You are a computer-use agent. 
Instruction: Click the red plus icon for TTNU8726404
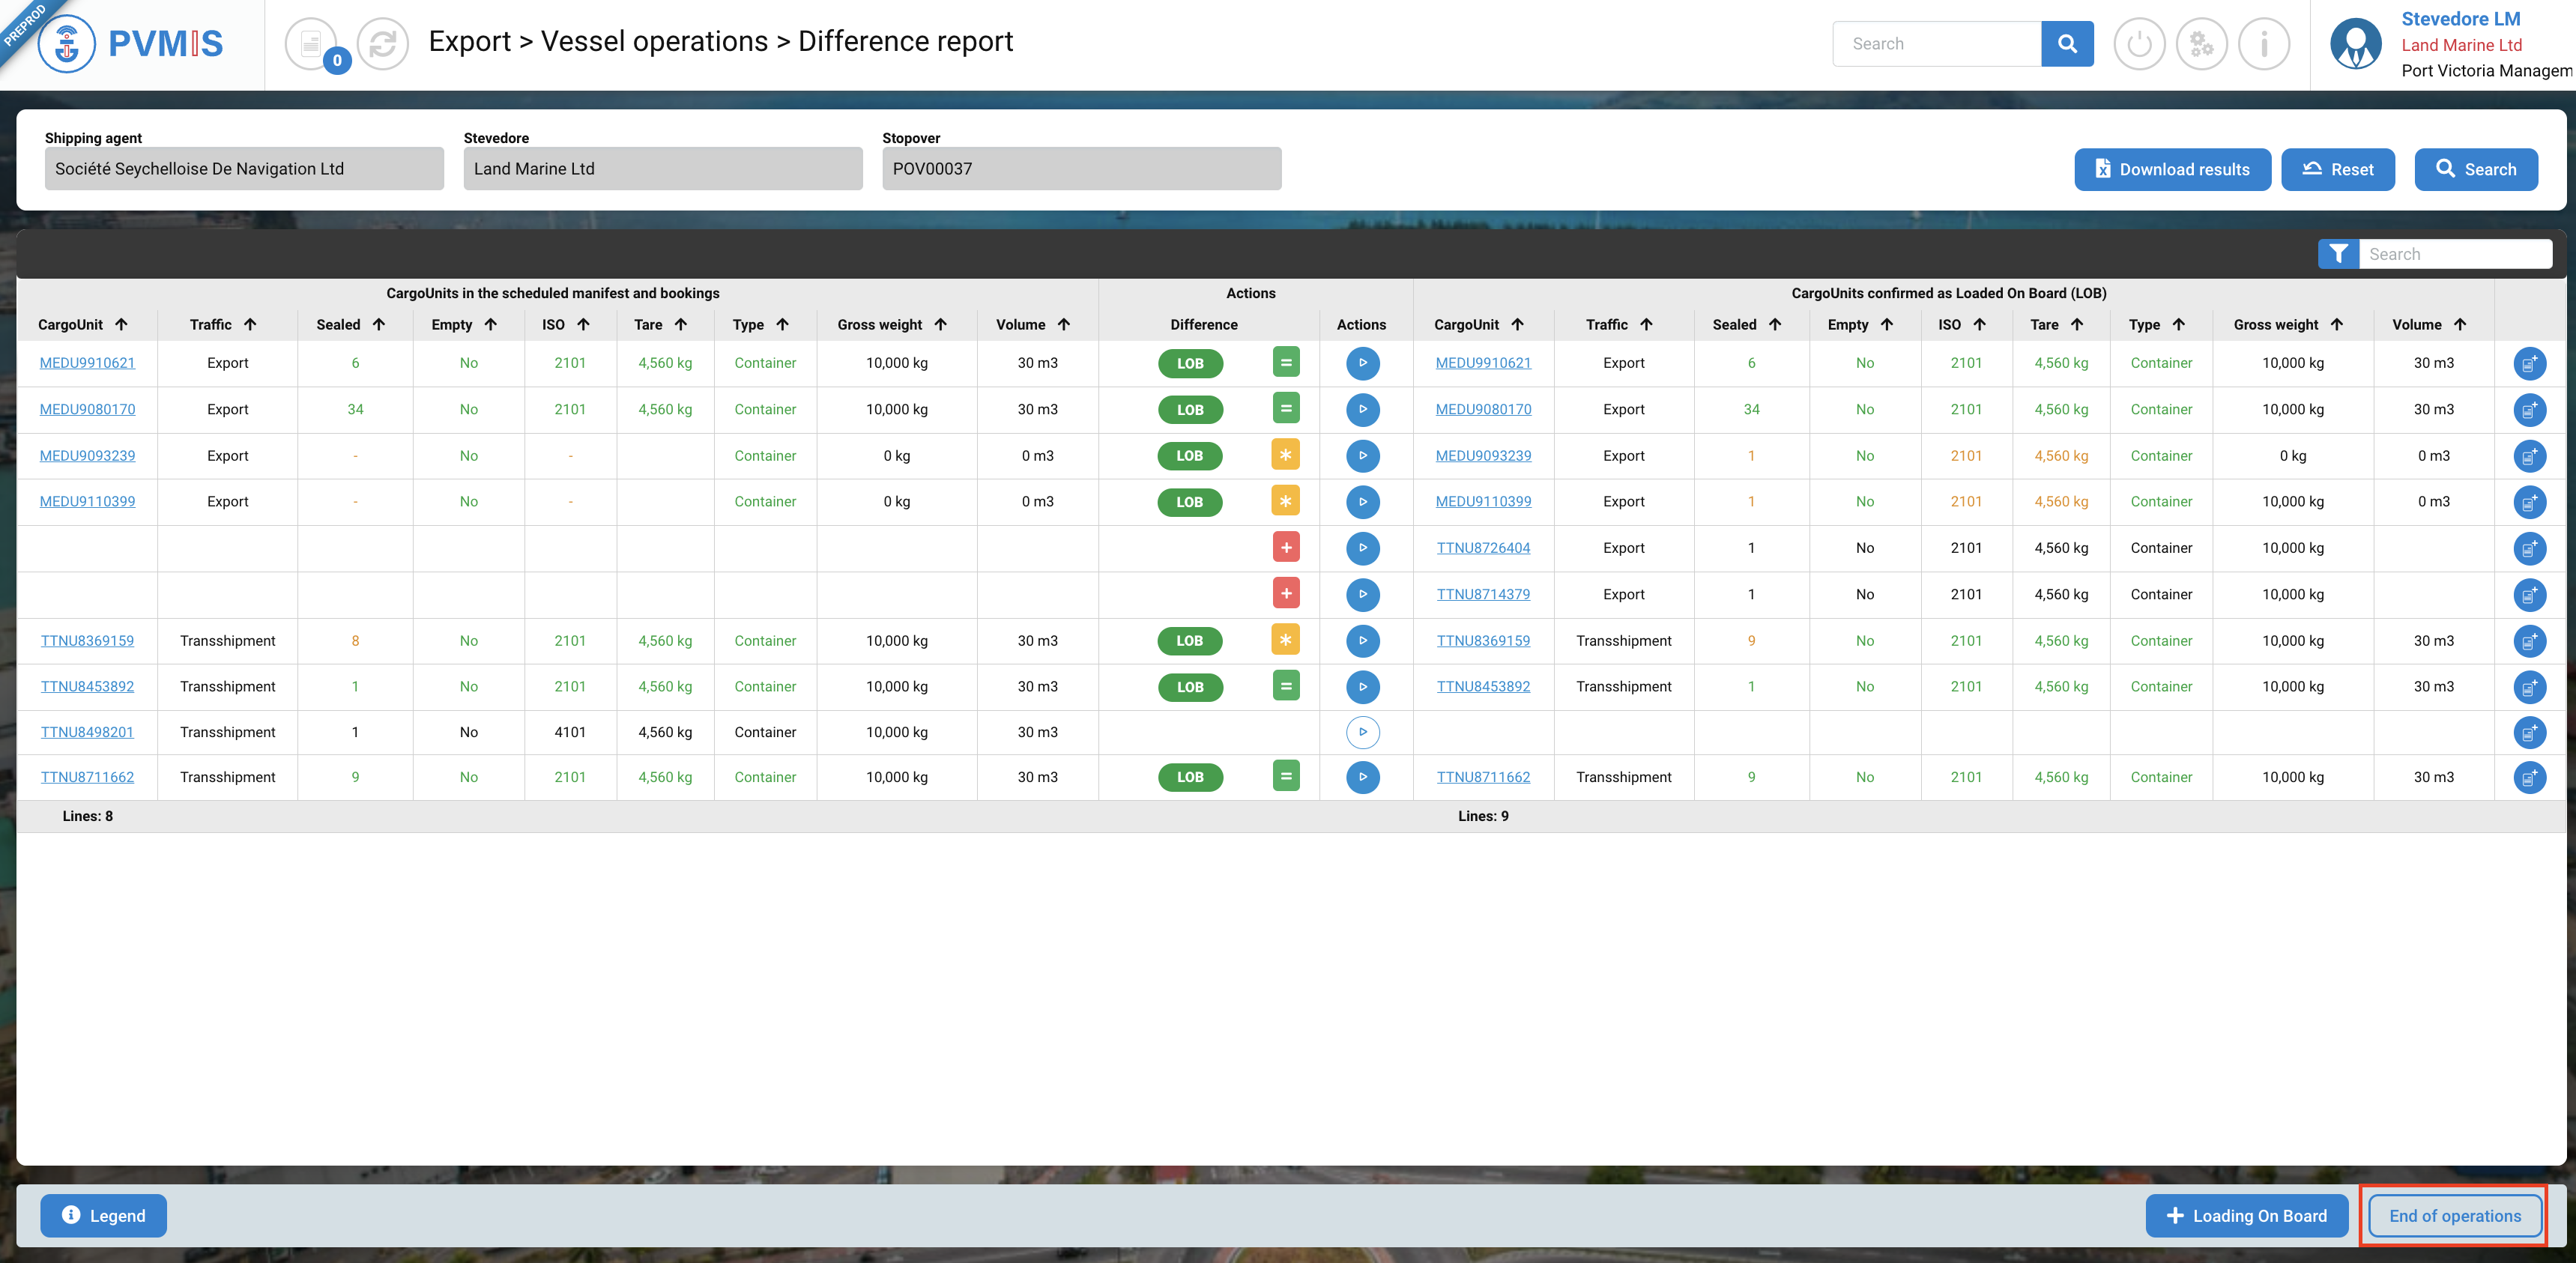click(1286, 548)
